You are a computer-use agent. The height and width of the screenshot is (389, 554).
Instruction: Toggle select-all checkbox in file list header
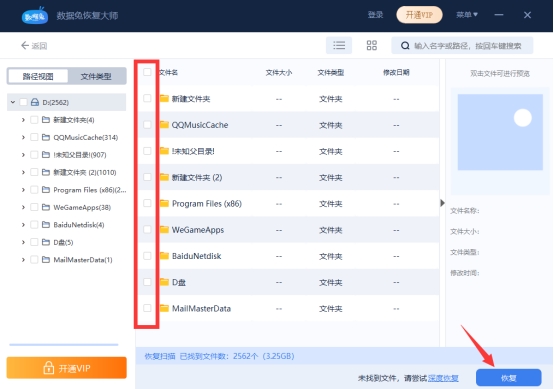tap(147, 72)
